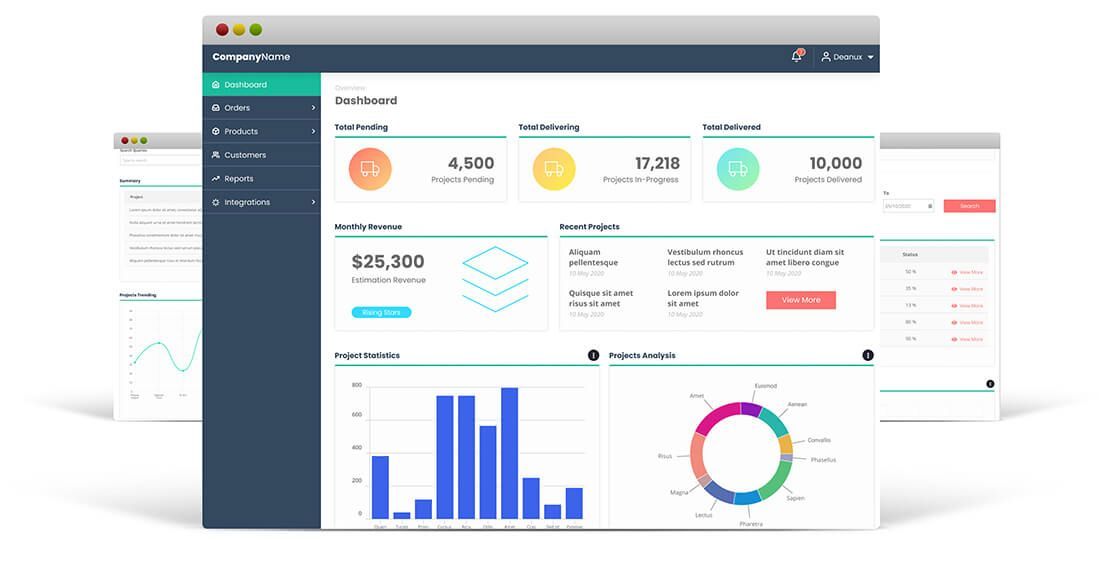Click the 10,000 Projects Delivered value
1110x576 pixels.
click(835, 163)
